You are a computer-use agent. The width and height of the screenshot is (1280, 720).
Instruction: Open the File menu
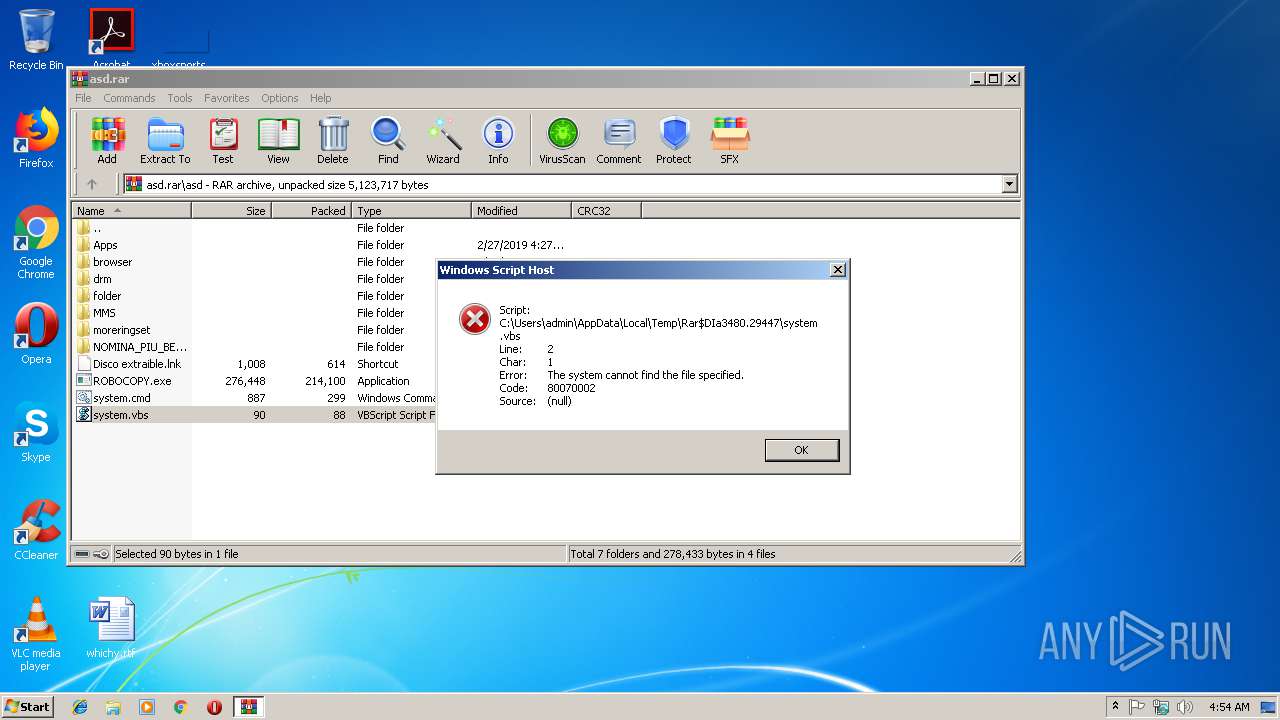click(83, 98)
